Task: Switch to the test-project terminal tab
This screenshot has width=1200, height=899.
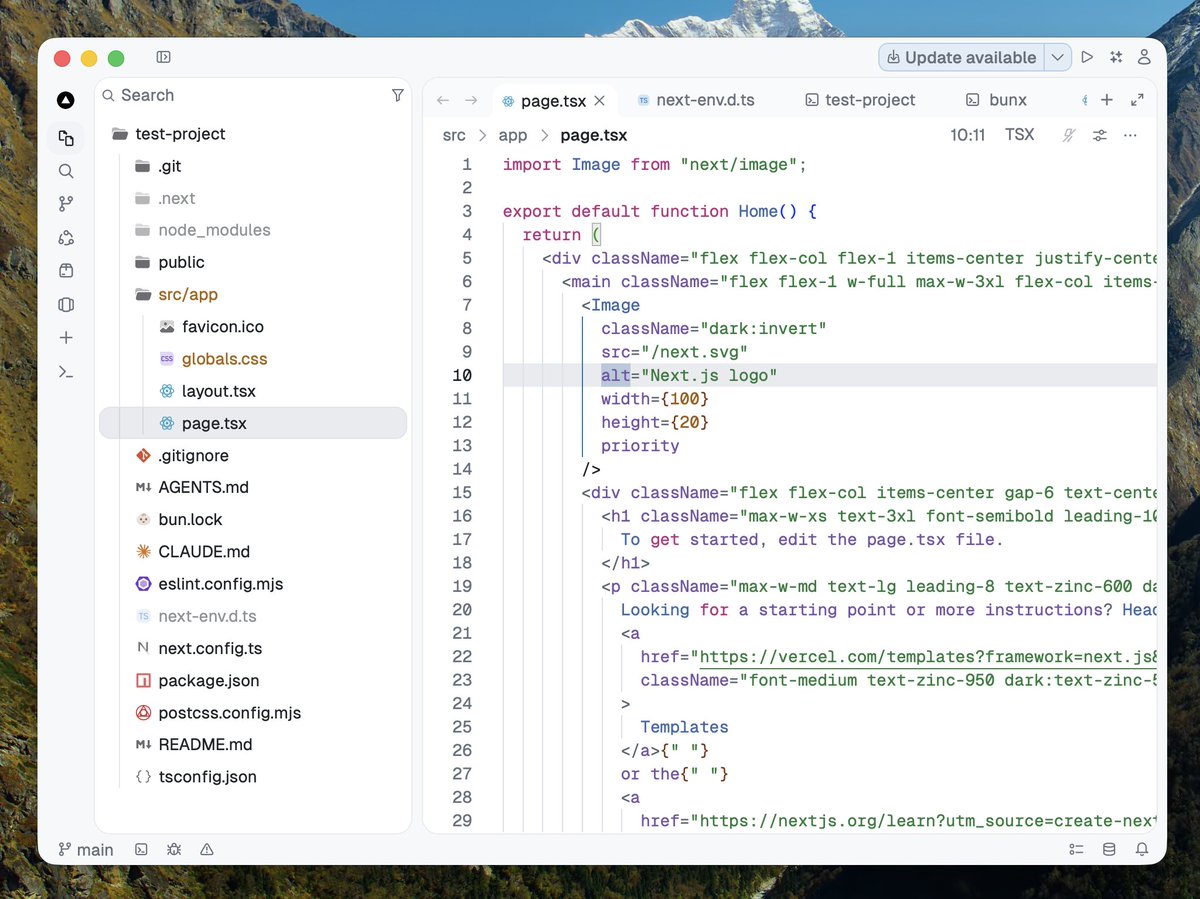Action: pos(860,100)
